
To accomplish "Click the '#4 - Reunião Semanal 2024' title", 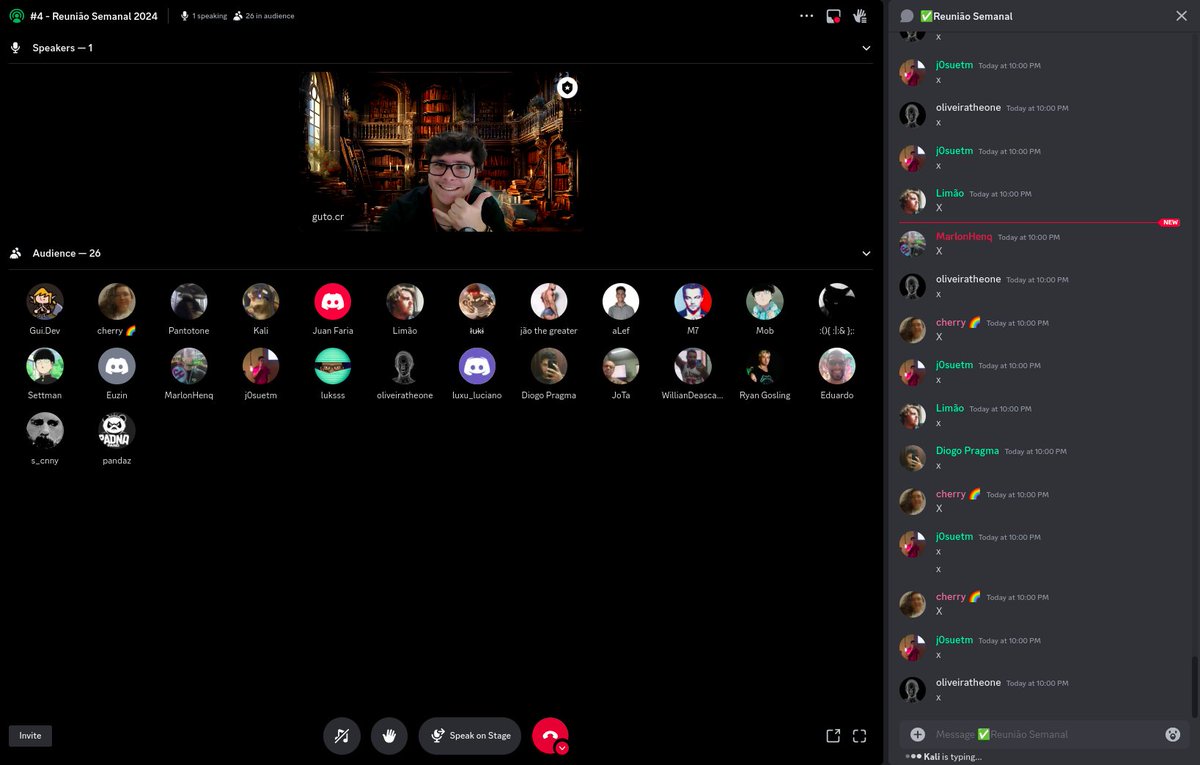I will tap(94, 16).
